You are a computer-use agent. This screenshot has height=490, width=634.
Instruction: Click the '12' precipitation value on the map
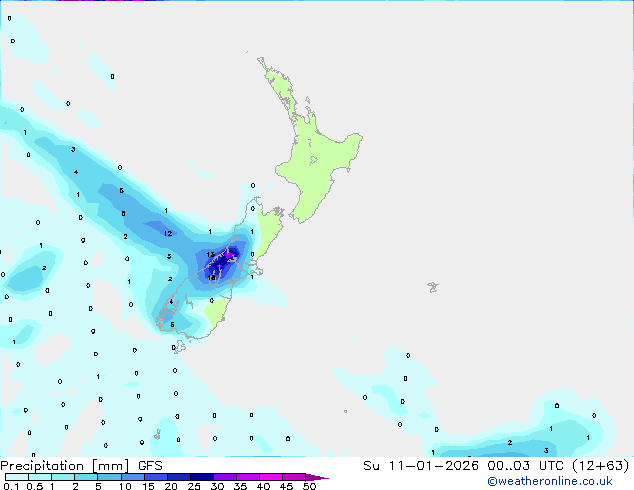(168, 233)
